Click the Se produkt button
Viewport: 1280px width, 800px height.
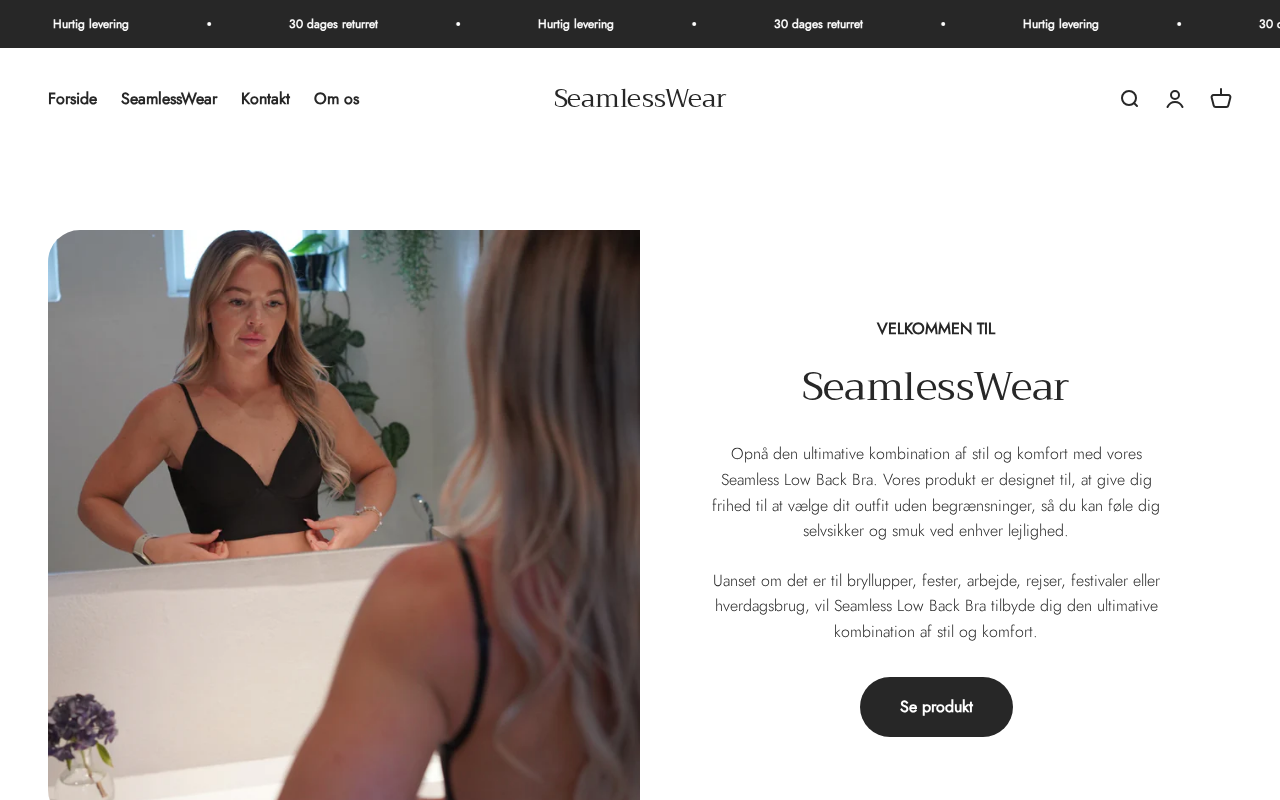[936, 707]
